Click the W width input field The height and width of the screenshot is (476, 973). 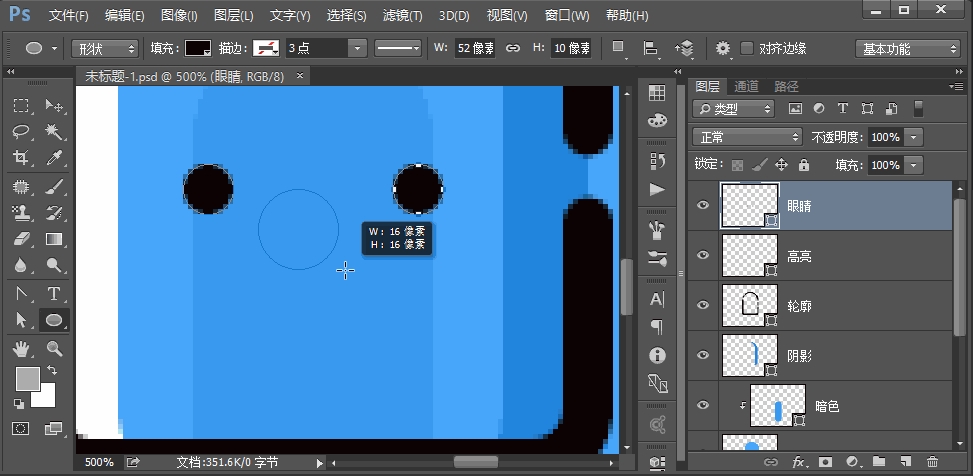tap(474, 48)
